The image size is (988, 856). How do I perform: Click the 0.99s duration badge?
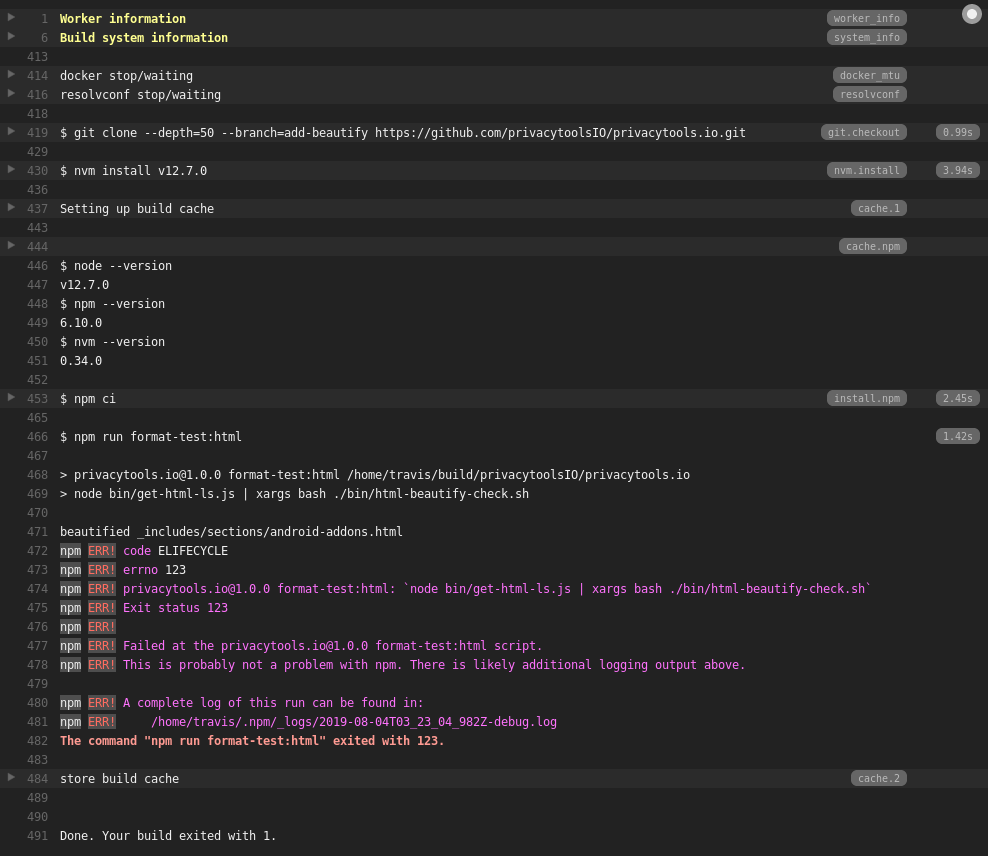(x=957, y=132)
